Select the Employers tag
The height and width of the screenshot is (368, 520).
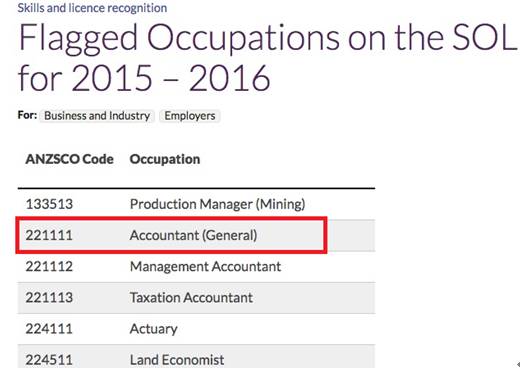point(190,116)
